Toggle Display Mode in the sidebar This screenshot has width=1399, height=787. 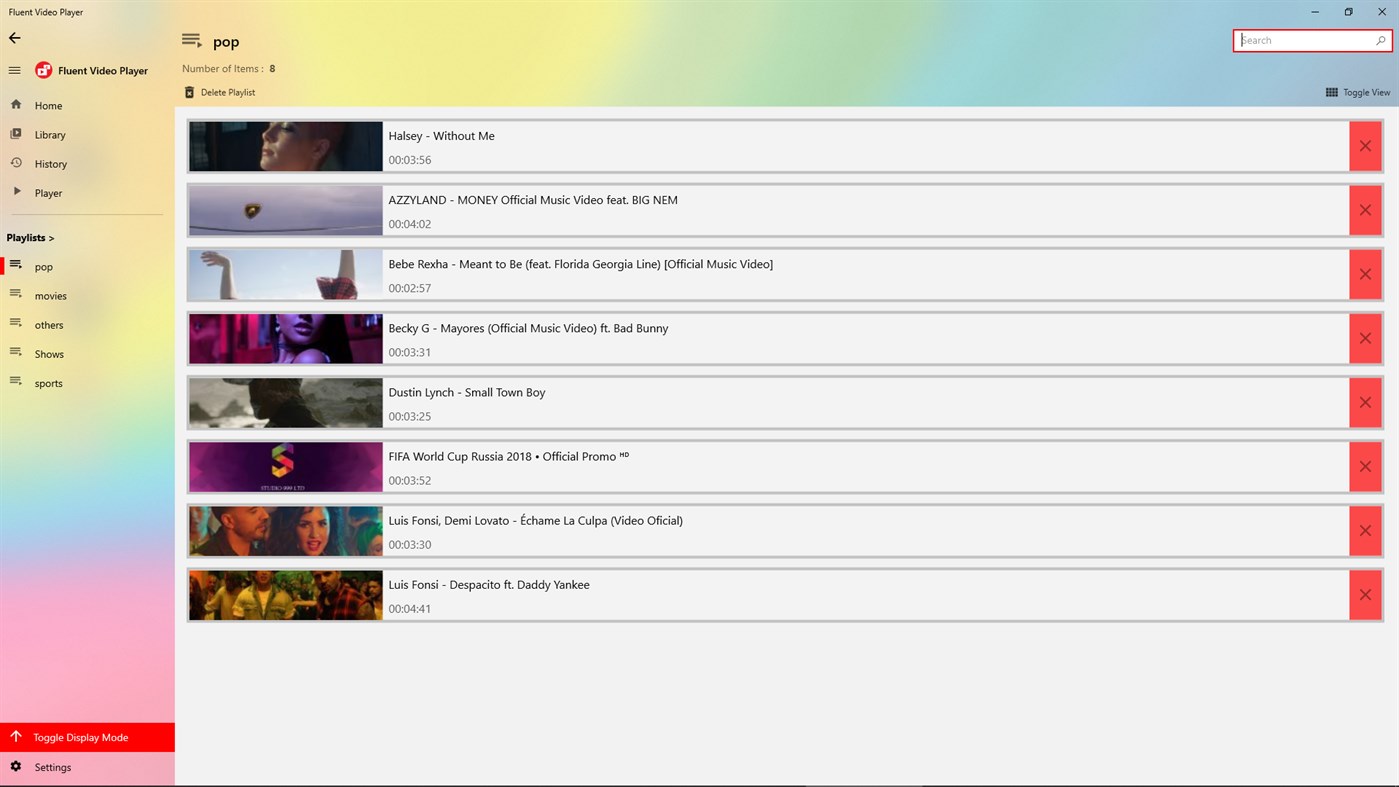80,736
